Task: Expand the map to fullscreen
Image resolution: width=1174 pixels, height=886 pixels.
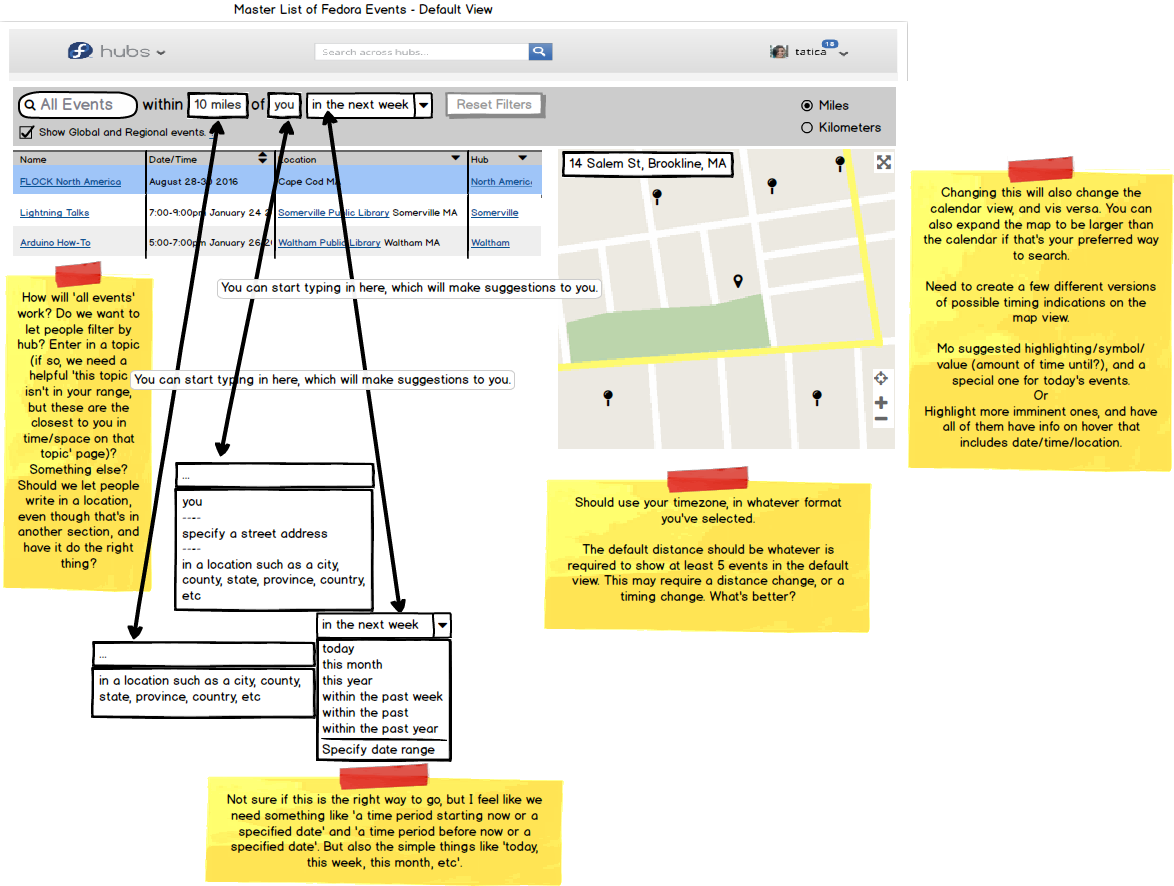Action: [x=883, y=163]
